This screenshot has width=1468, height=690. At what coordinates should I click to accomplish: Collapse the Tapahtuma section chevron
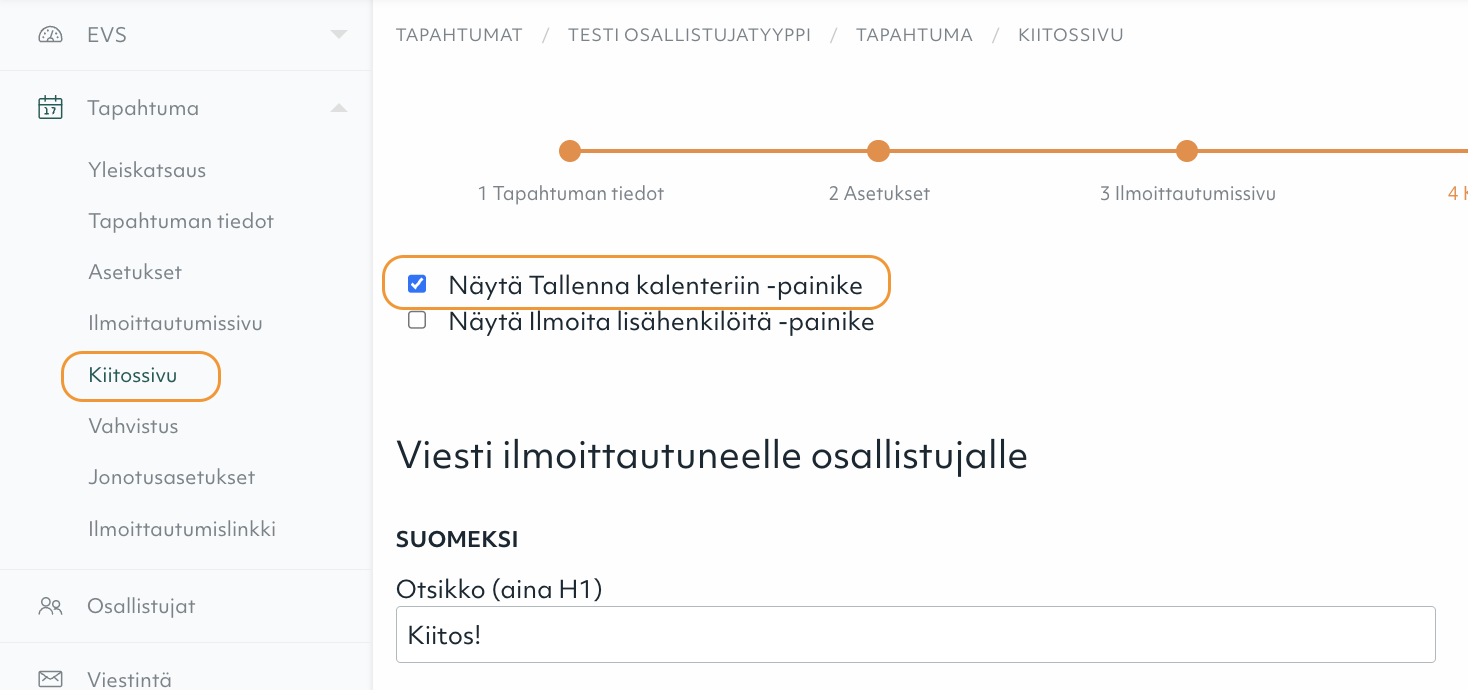pos(339,107)
